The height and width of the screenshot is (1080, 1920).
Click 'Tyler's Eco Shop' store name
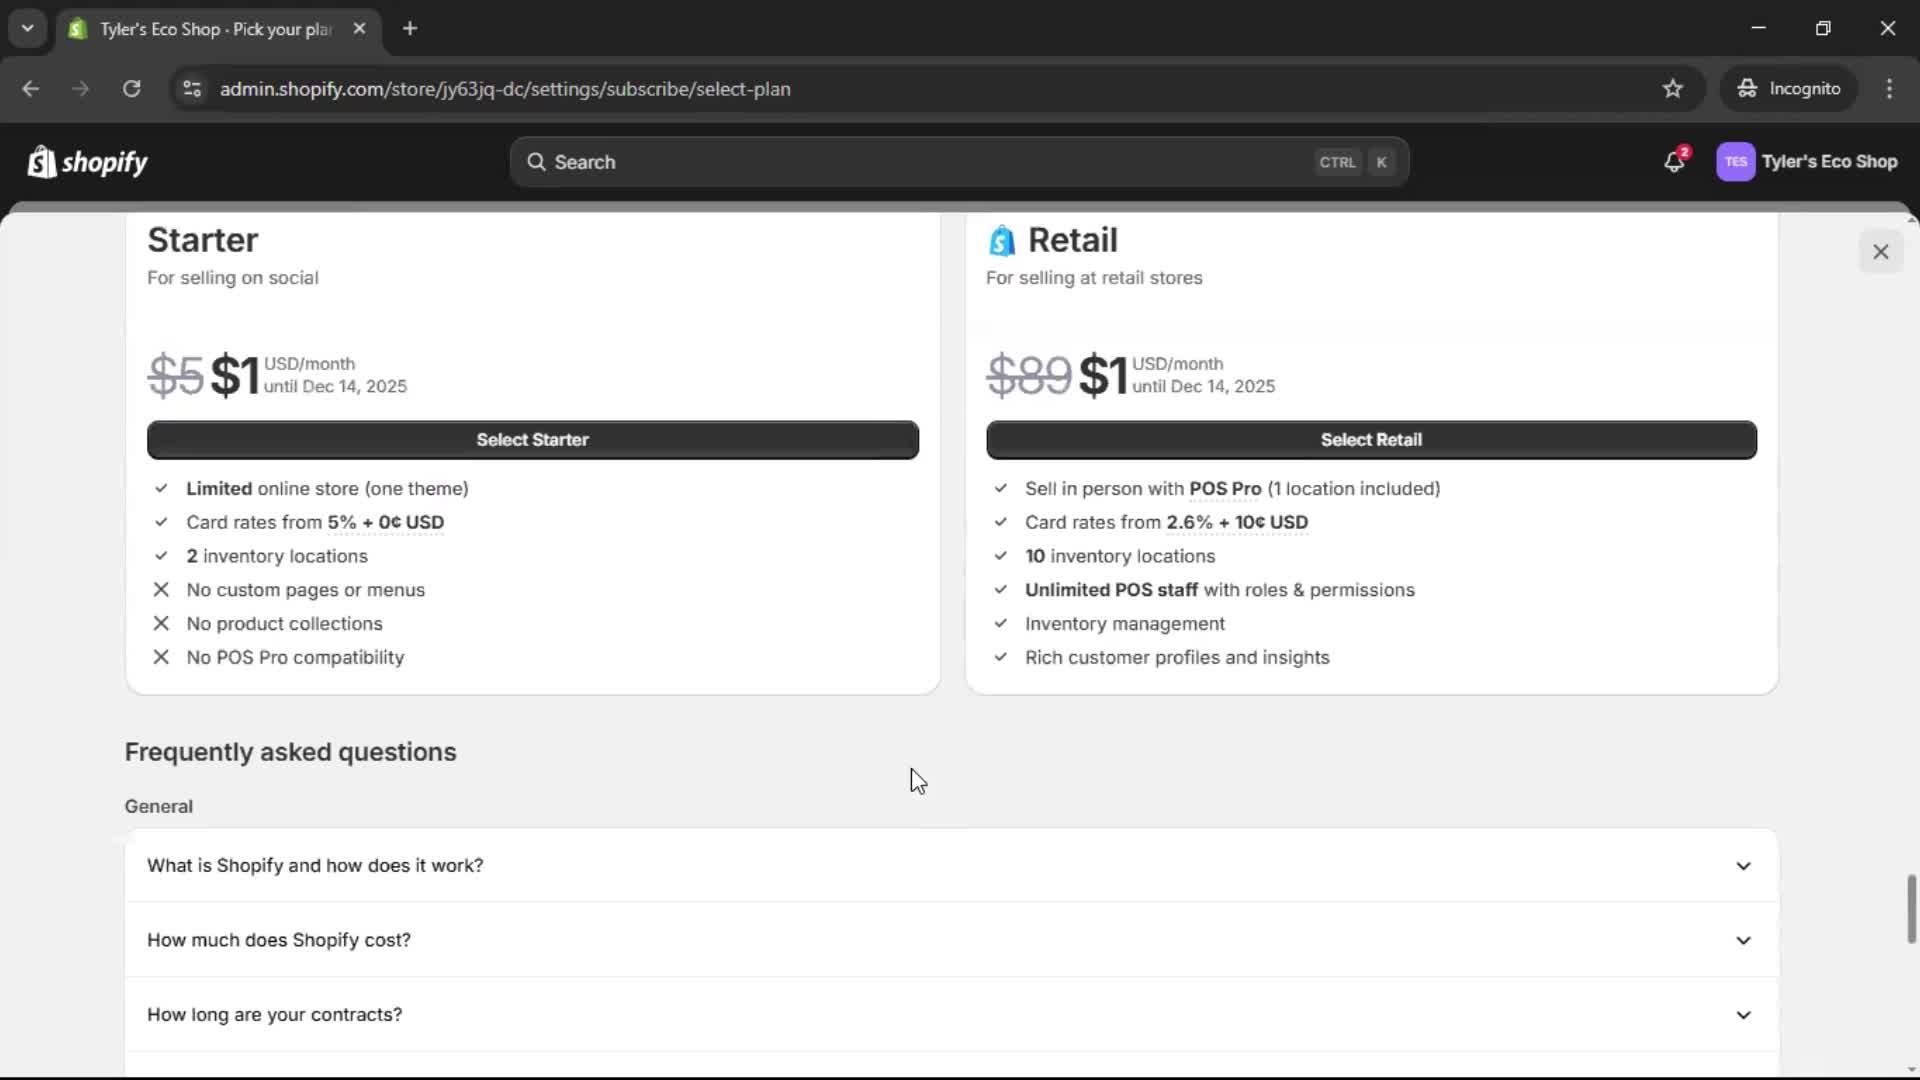click(1829, 162)
